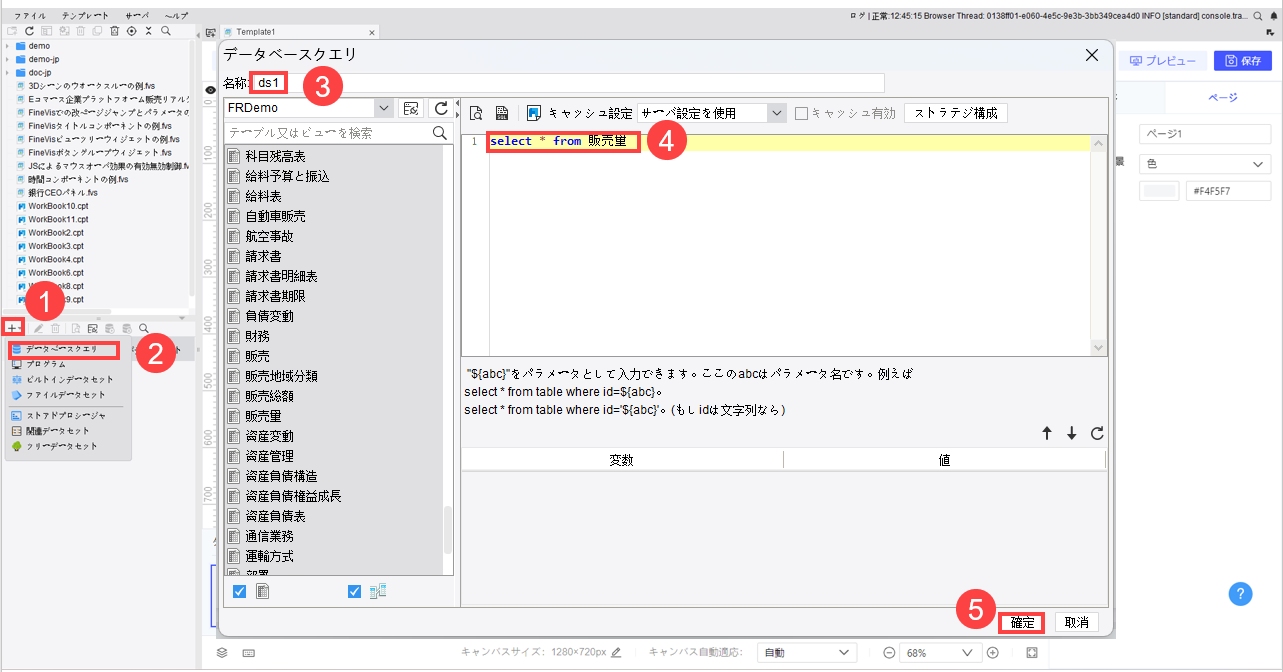Click the collapse-all icon in file toolbar
Screen dimensions: 1283x672
tap(148, 31)
